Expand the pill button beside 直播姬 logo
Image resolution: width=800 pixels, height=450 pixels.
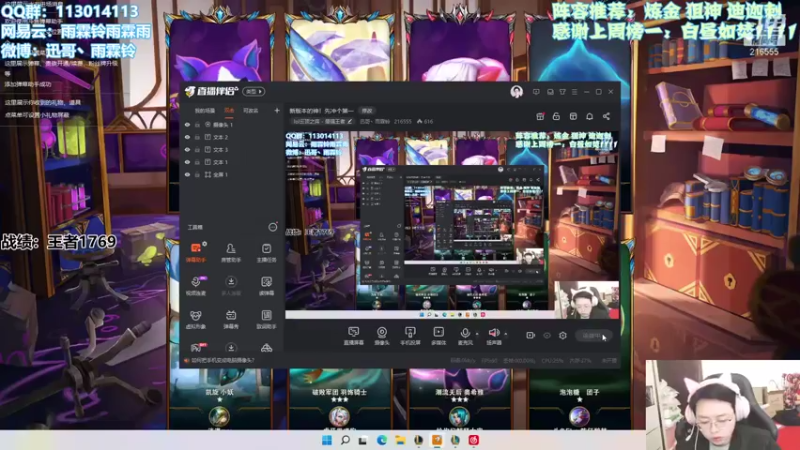click(x=254, y=91)
